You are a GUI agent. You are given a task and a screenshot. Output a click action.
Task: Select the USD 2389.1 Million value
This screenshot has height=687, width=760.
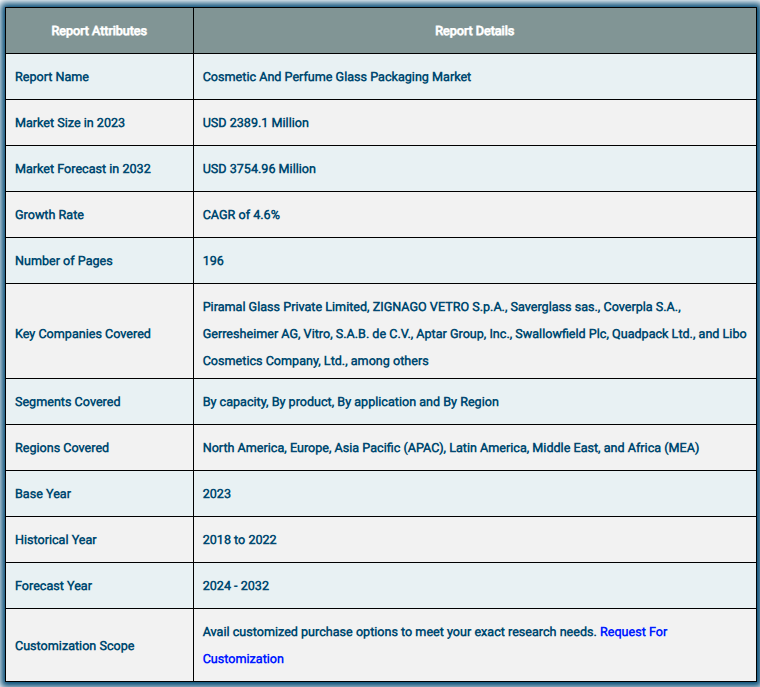255,123
